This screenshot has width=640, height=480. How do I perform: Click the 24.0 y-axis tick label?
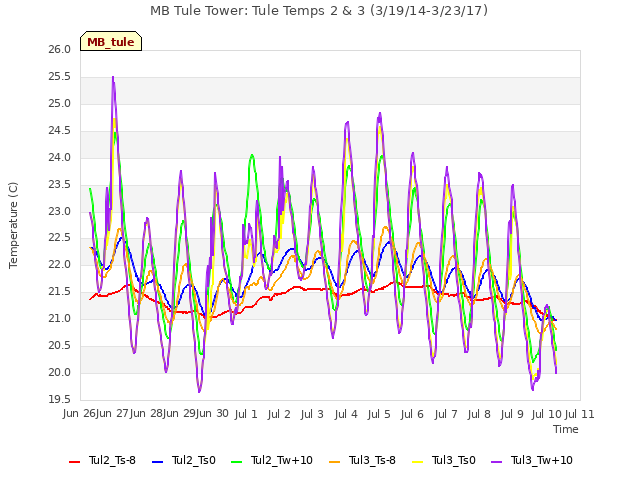(60, 158)
